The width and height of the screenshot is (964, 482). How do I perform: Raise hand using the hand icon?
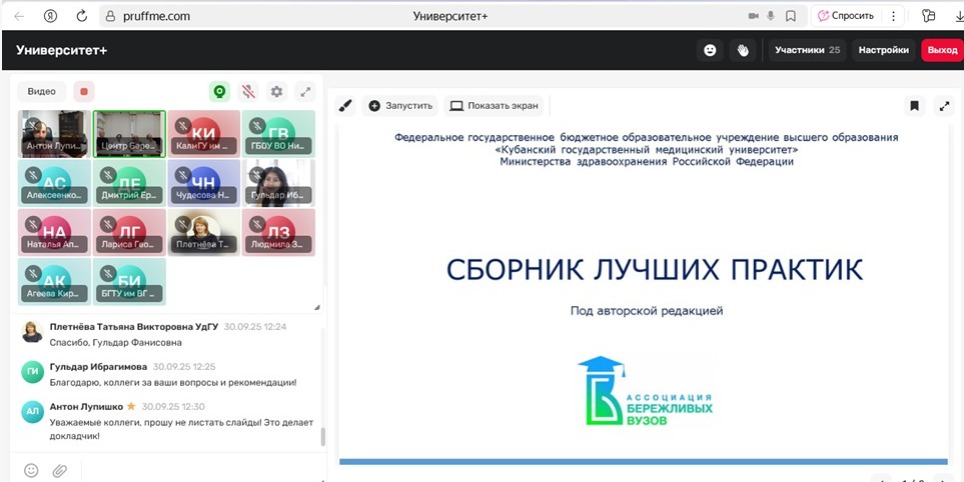coord(742,50)
